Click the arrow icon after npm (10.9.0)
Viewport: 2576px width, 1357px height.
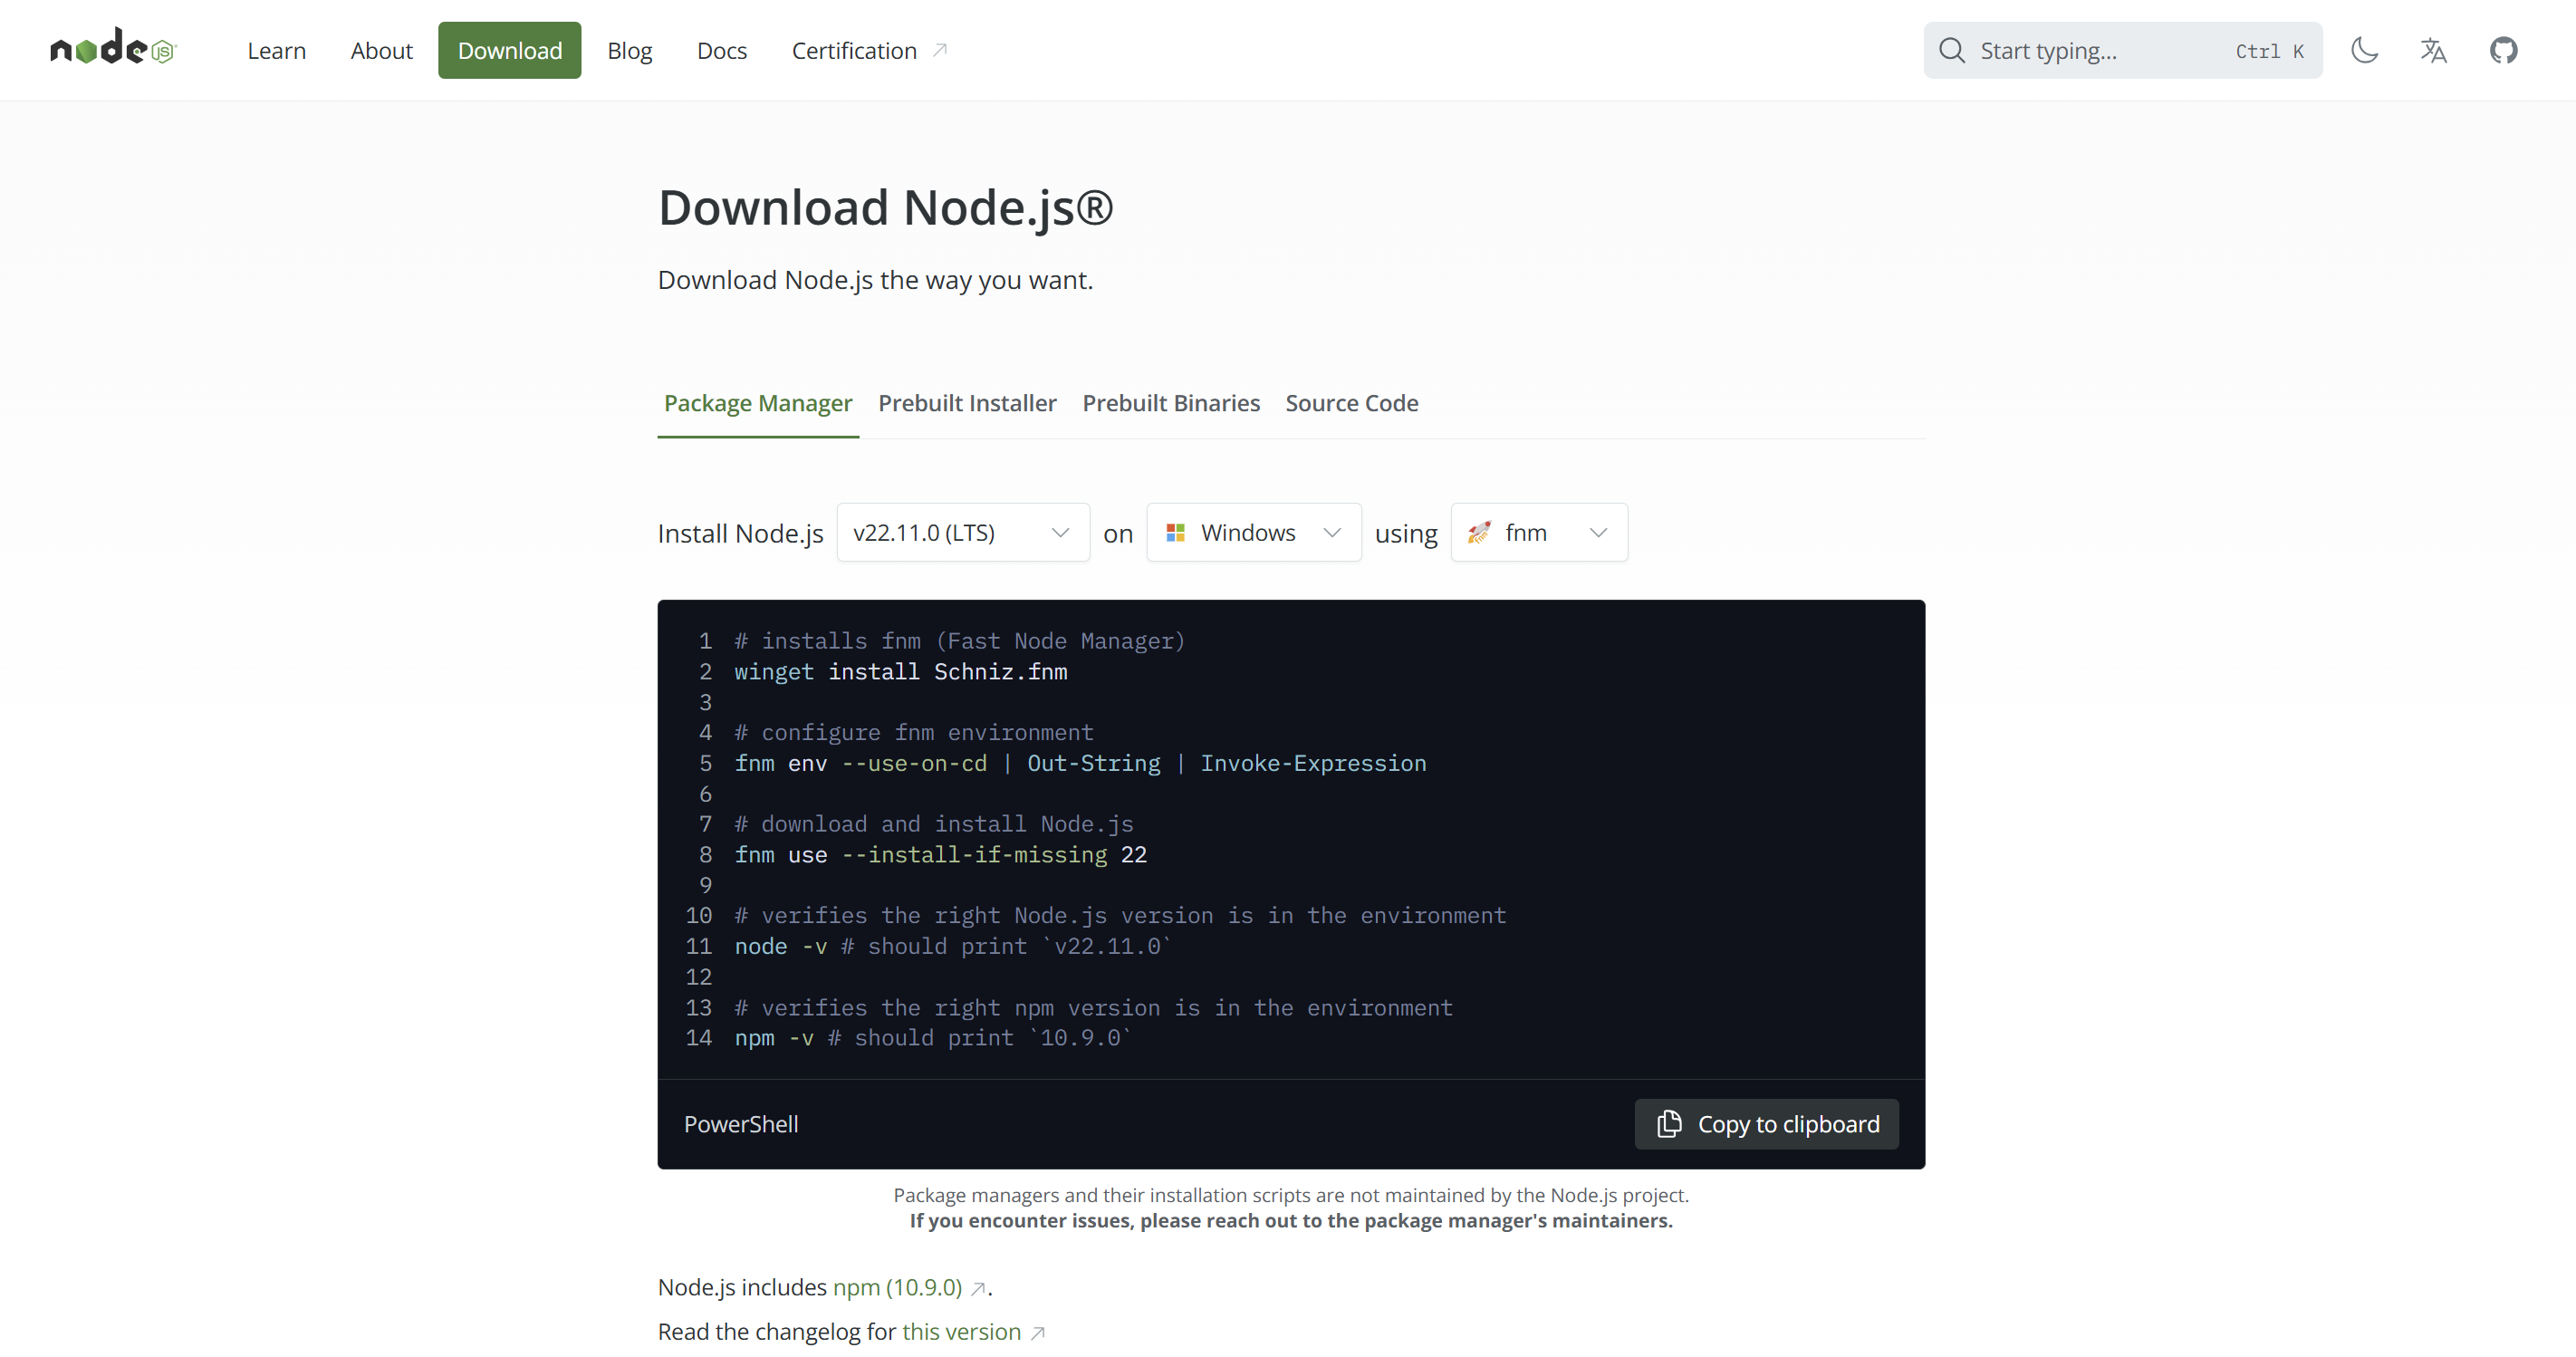[x=978, y=1288]
